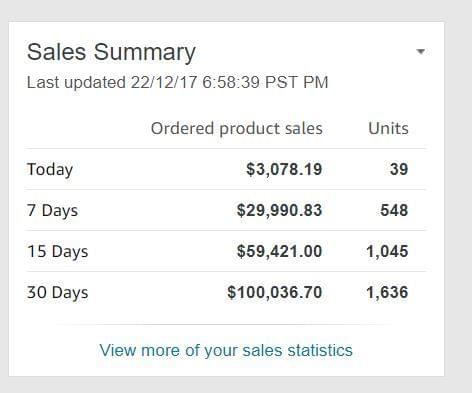Image resolution: width=472 pixels, height=393 pixels.
Task: Click the Last updated timestamp text
Action: tap(177, 82)
